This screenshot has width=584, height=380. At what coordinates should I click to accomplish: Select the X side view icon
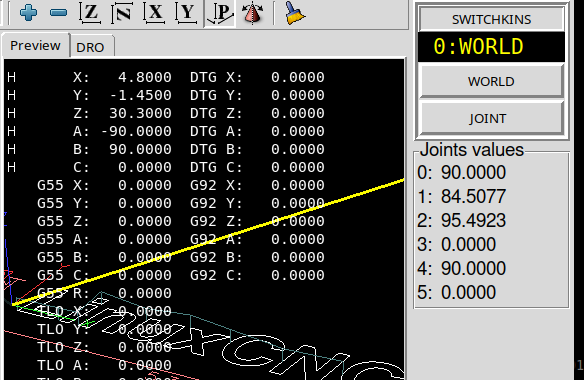tap(155, 13)
